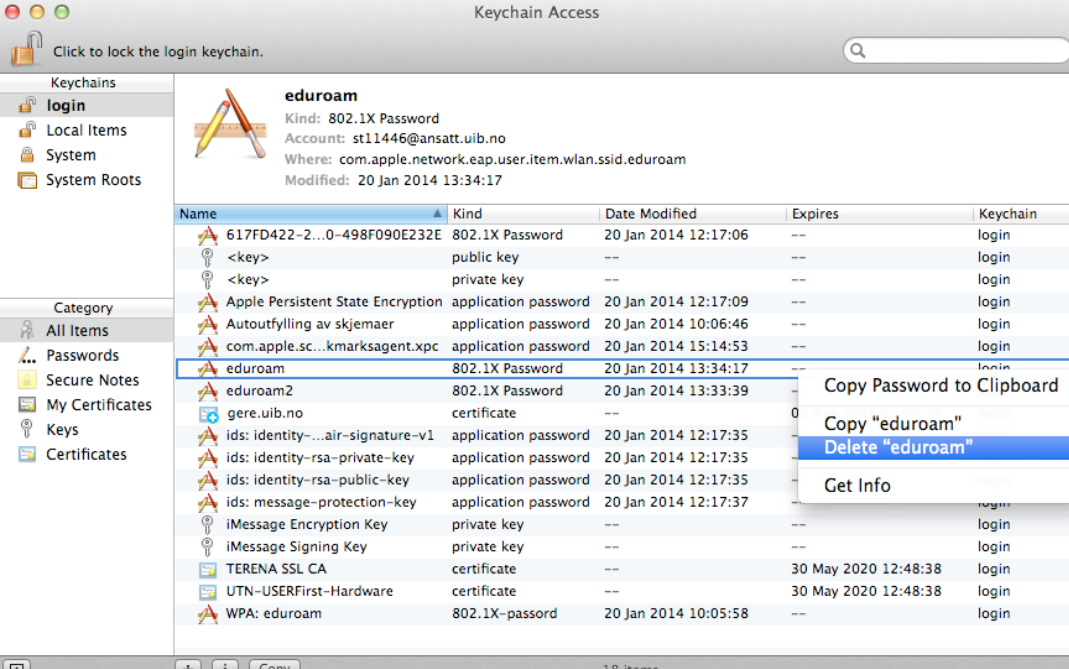Screen dimensions: 1069x669
Task: Select System Roots folder icon
Action: 27,180
